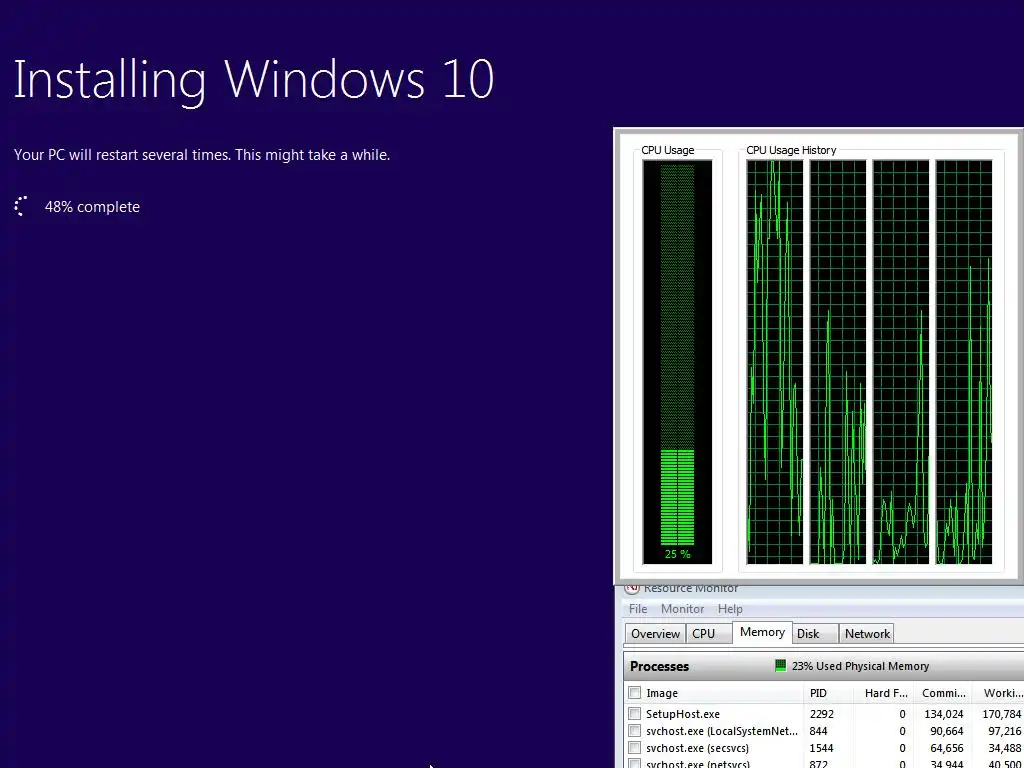The width and height of the screenshot is (1024, 768).
Task: Click the first CPU Usage History graph
Action: pos(775,362)
